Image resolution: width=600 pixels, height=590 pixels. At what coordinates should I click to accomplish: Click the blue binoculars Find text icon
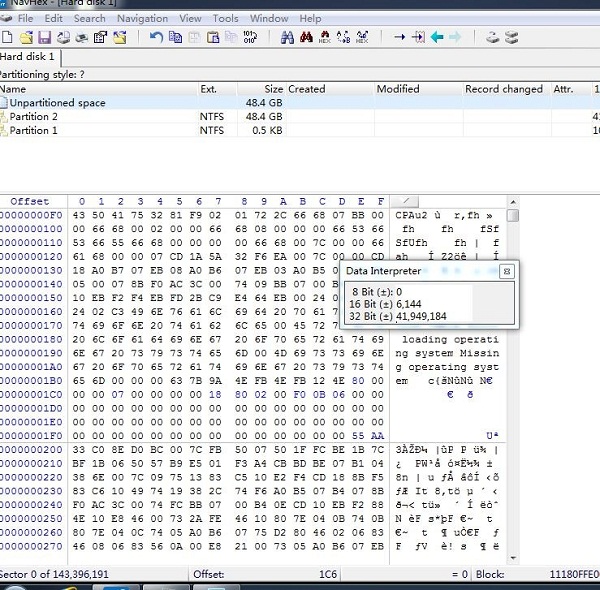(x=287, y=37)
